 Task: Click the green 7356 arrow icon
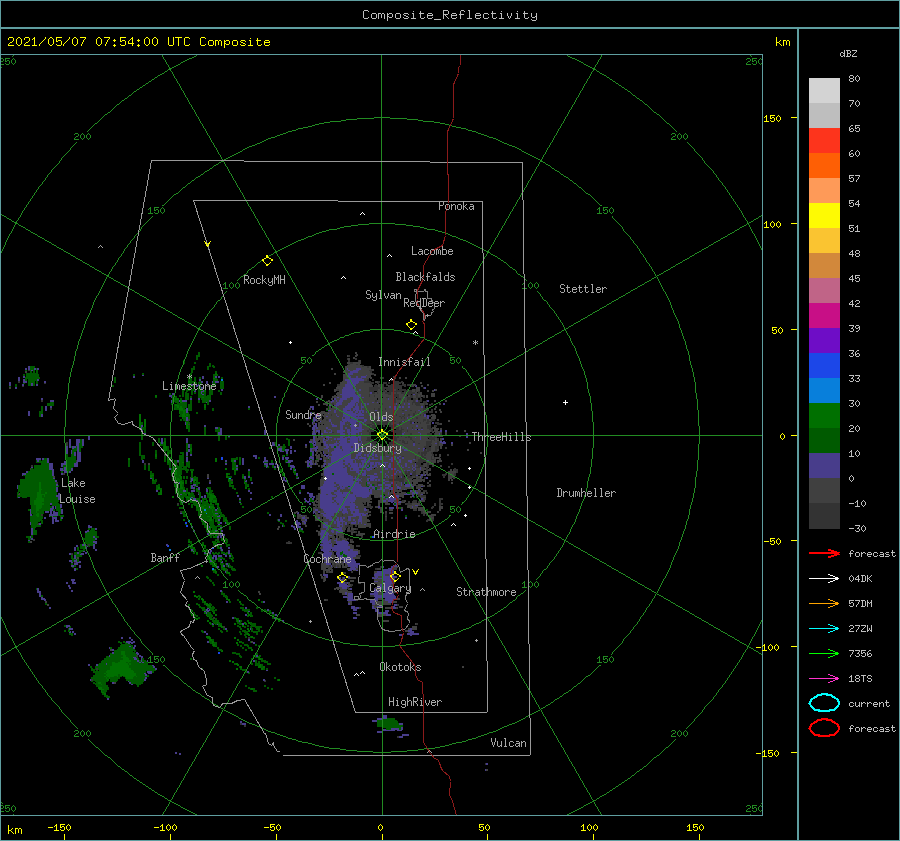click(824, 653)
